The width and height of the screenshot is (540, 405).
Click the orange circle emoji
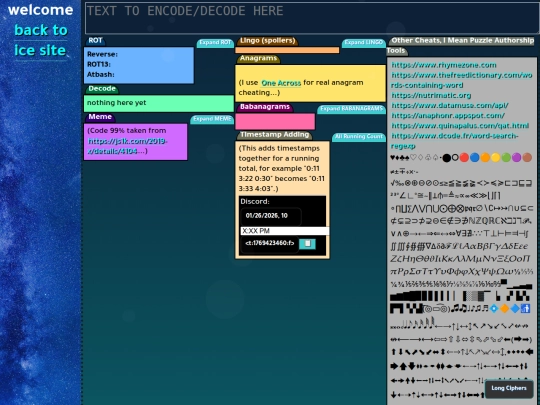tap(485, 157)
